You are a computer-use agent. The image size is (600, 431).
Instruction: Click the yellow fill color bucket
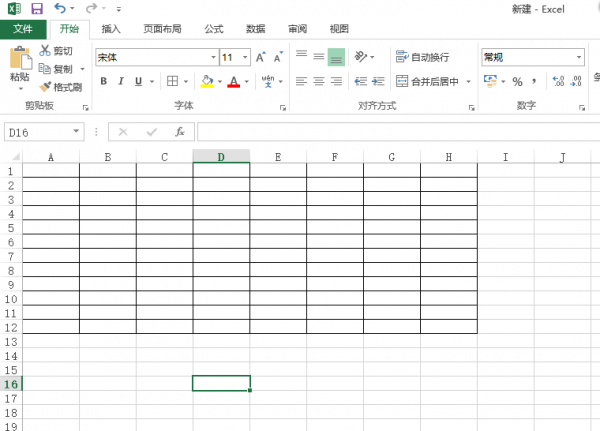(x=206, y=82)
